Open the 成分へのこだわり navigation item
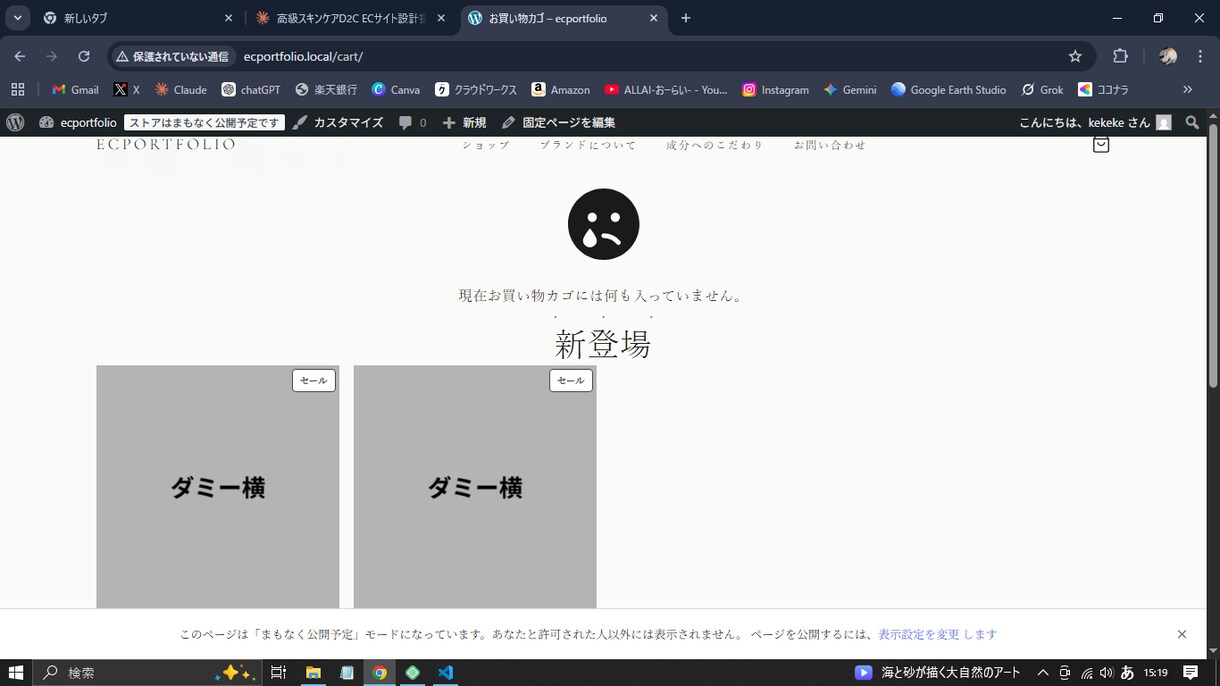Image resolution: width=1220 pixels, height=686 pixels. coord(715,145)
